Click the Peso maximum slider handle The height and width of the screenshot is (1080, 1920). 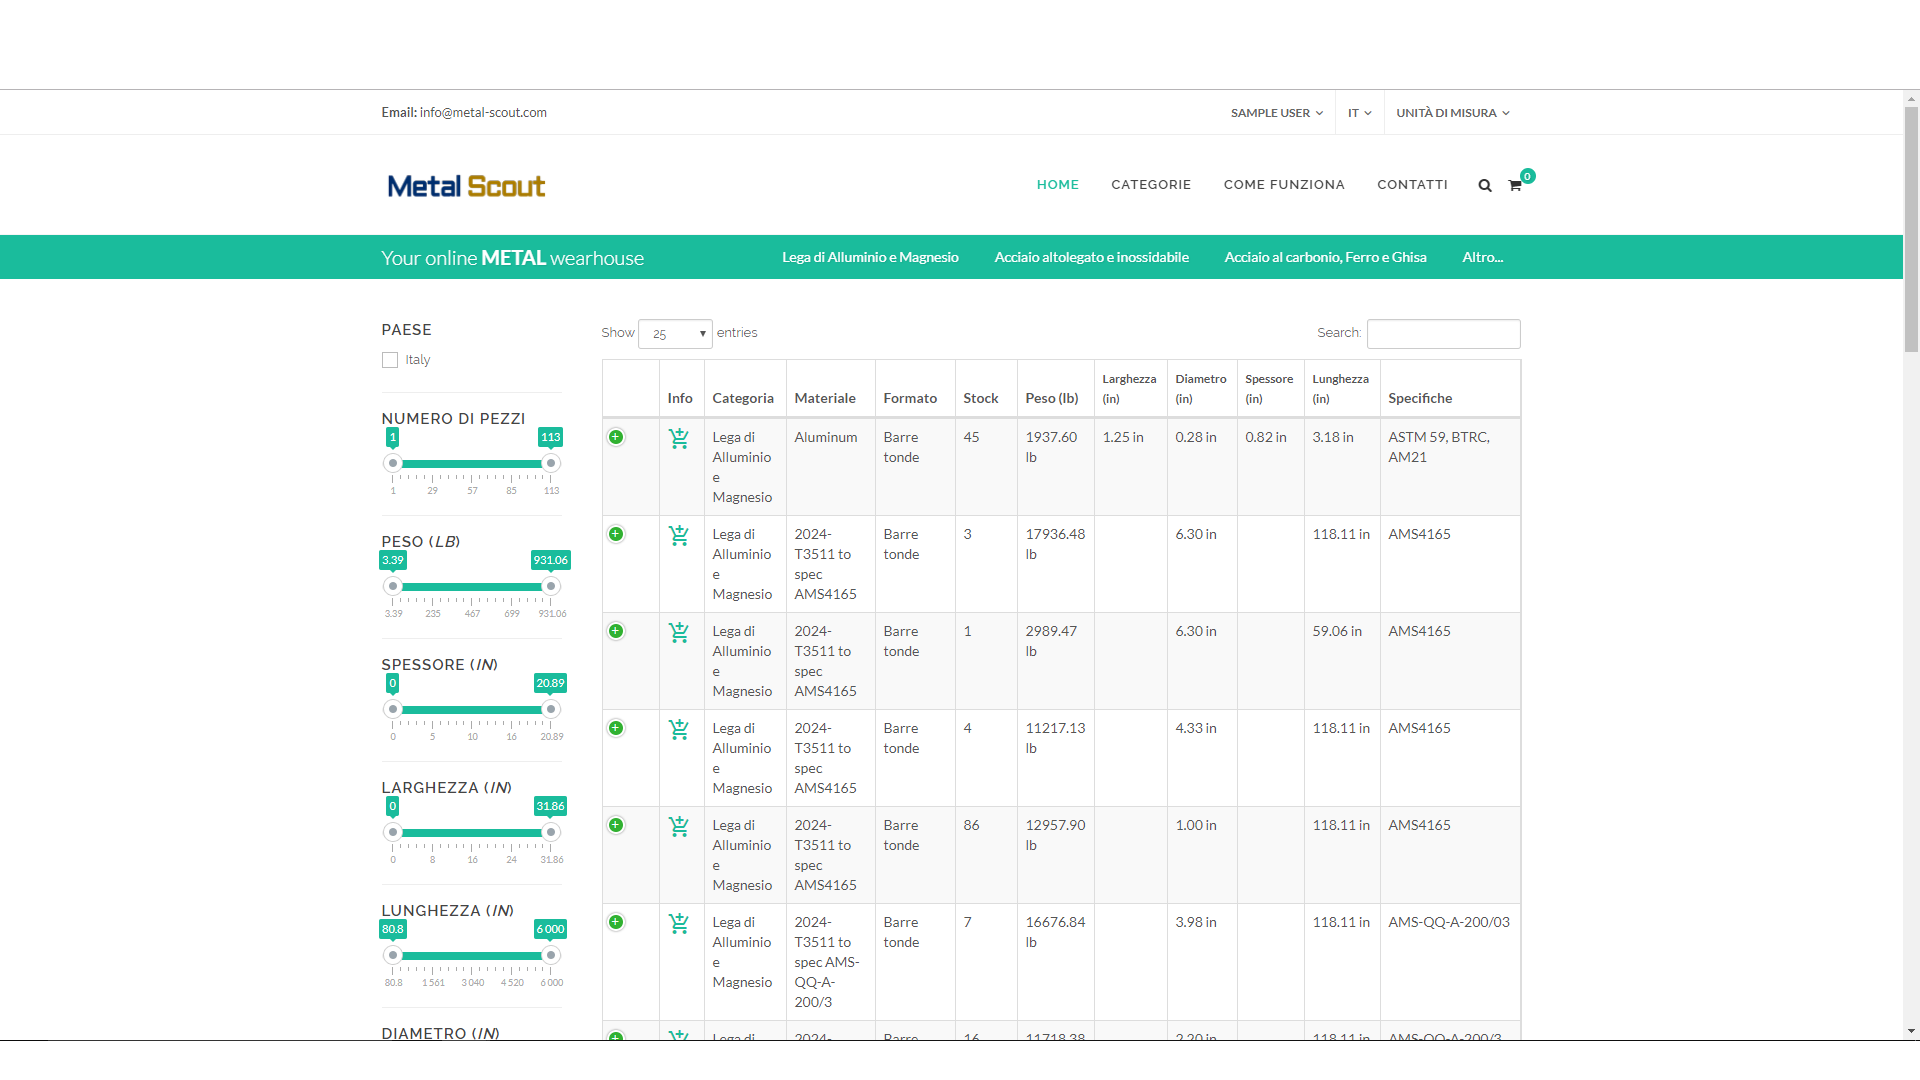click(x=550, y=586)
